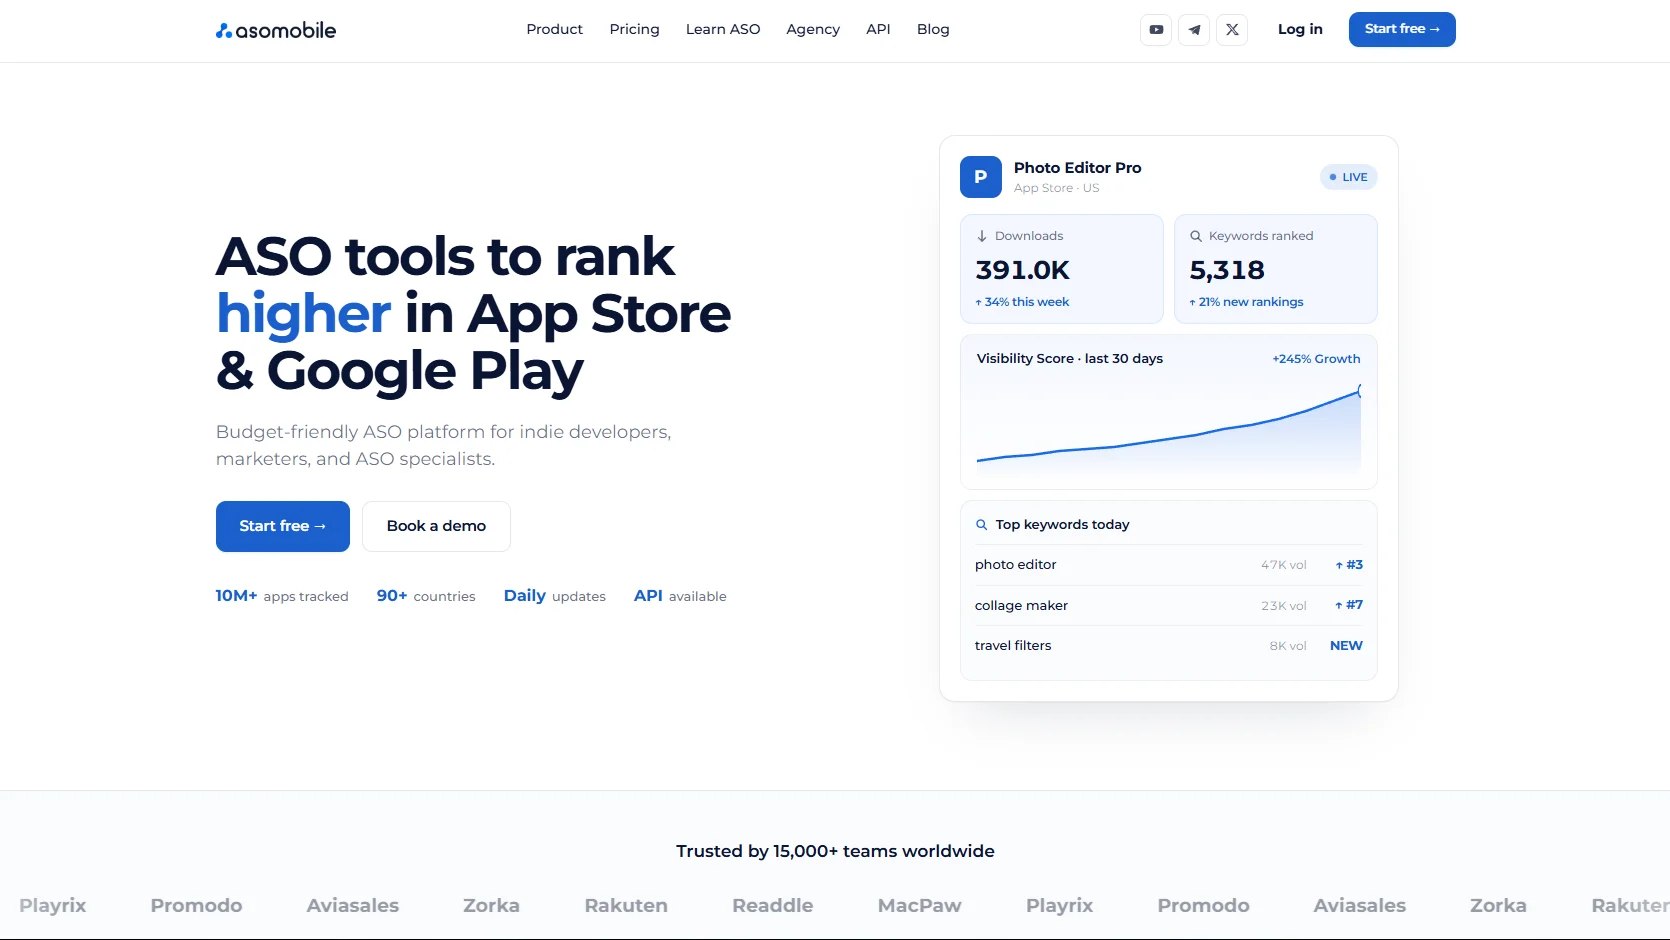Click the 90+ countries stat
Viewport: 1670px width, 940px height.
click(x=426, y=596)
